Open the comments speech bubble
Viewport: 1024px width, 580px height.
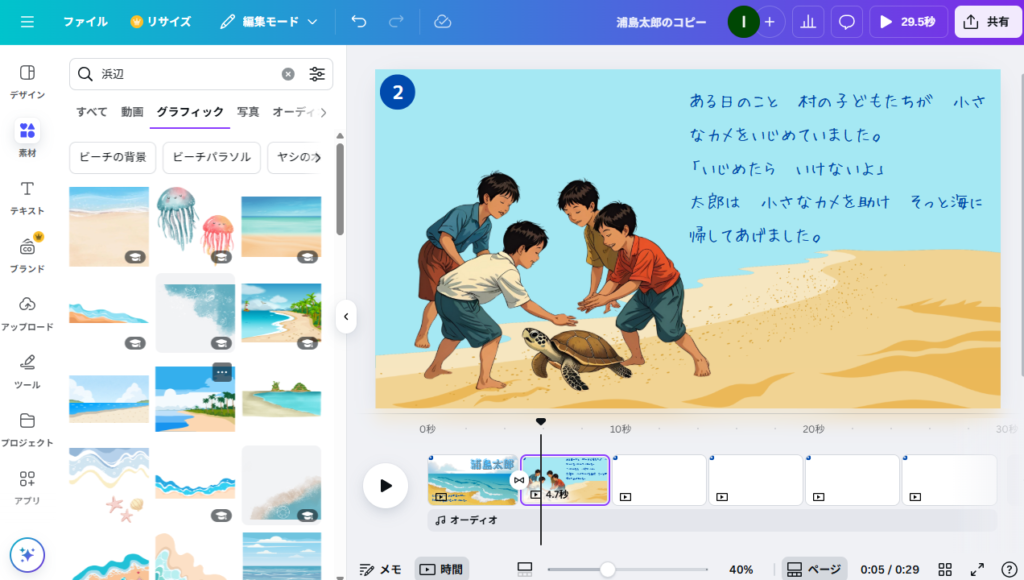(x=846, y=22)
